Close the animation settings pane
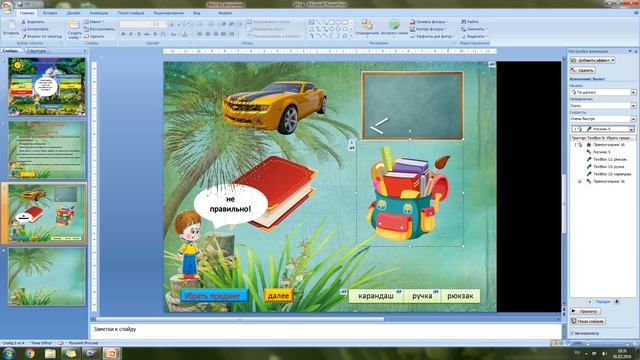The image size is (640, 360). tap(636, 51)
